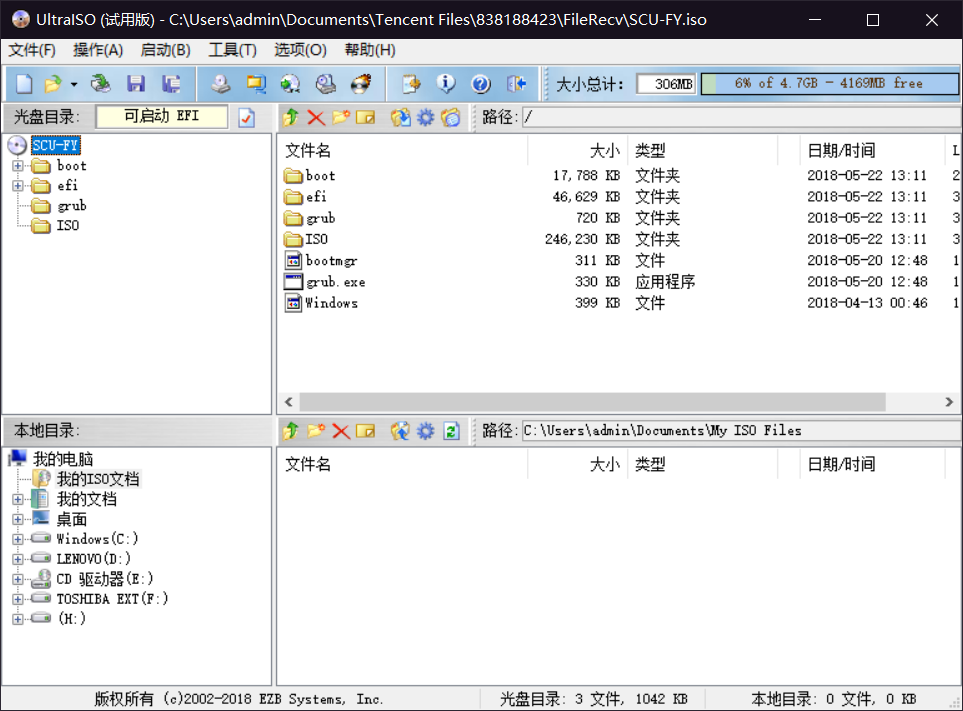The width and height of the screenshot is (963, 711).
Task: Open help question mark icon
Action: (x=481, y=84)
